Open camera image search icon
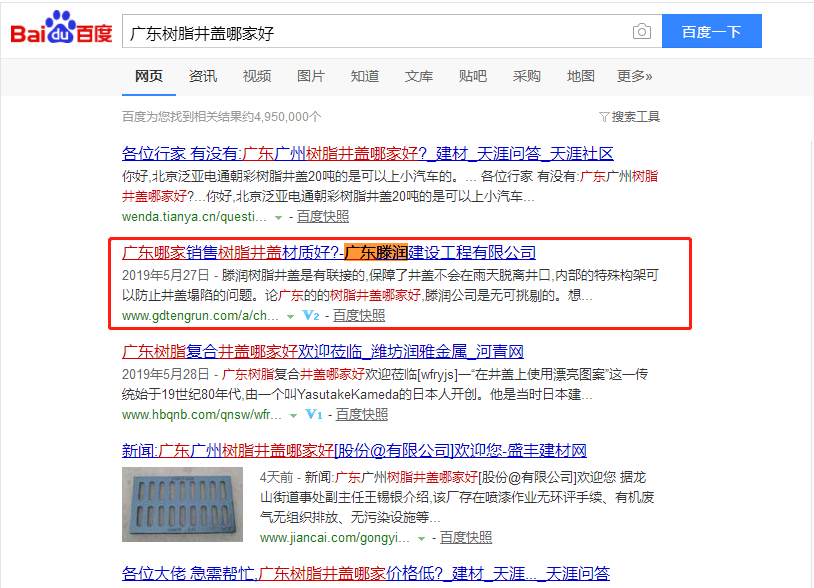The height and width of the screenshot is (588, 814). 642,32
